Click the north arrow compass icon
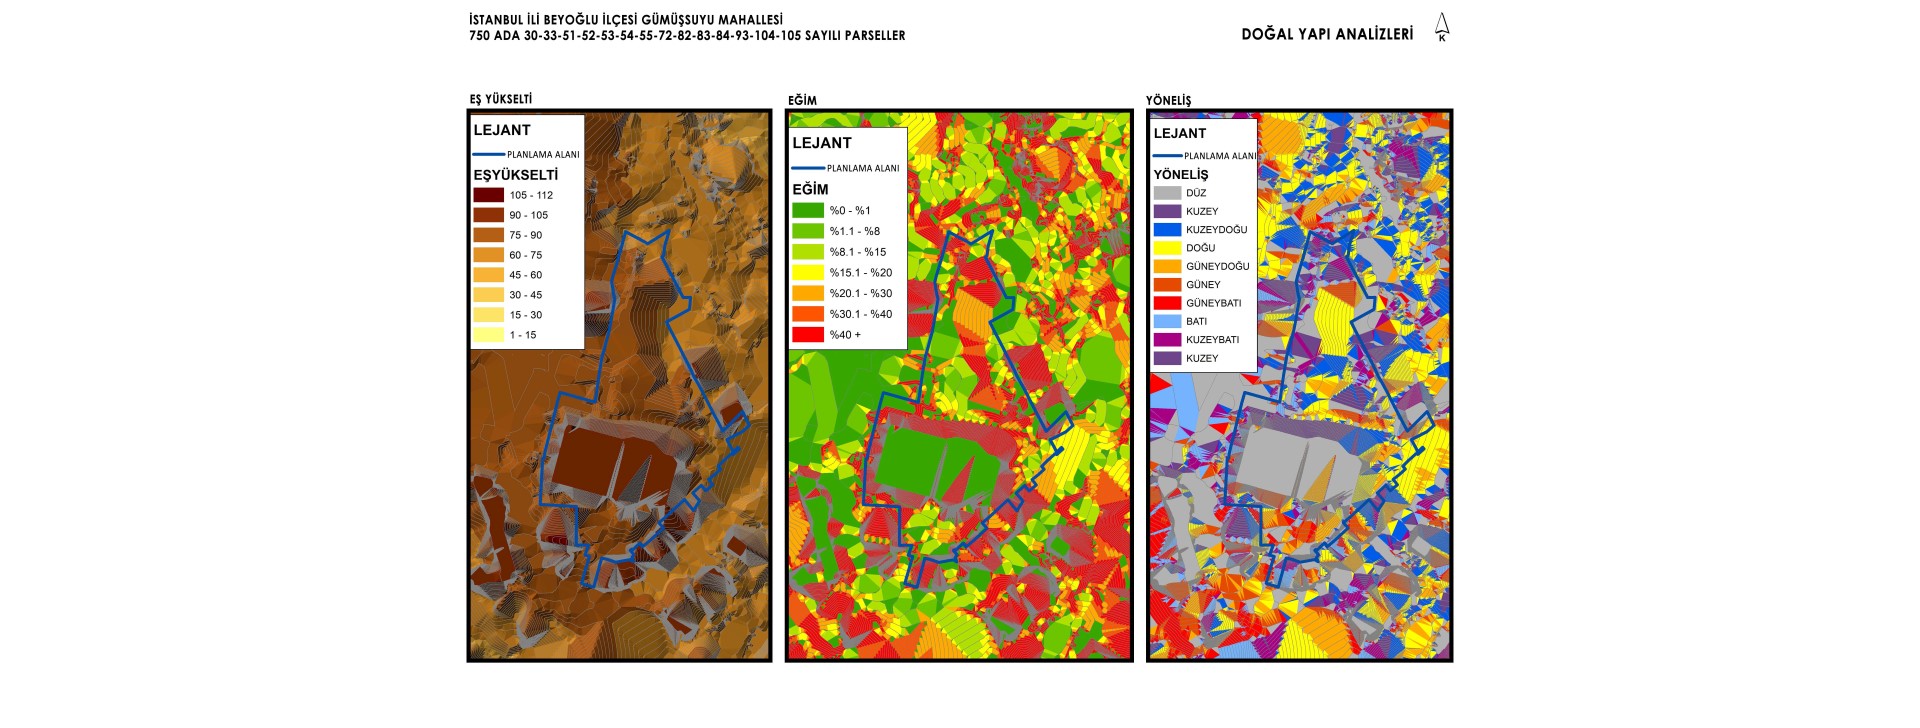Screen dimensions: 1920x728 pyautogui.click(x=1441, y=27)
